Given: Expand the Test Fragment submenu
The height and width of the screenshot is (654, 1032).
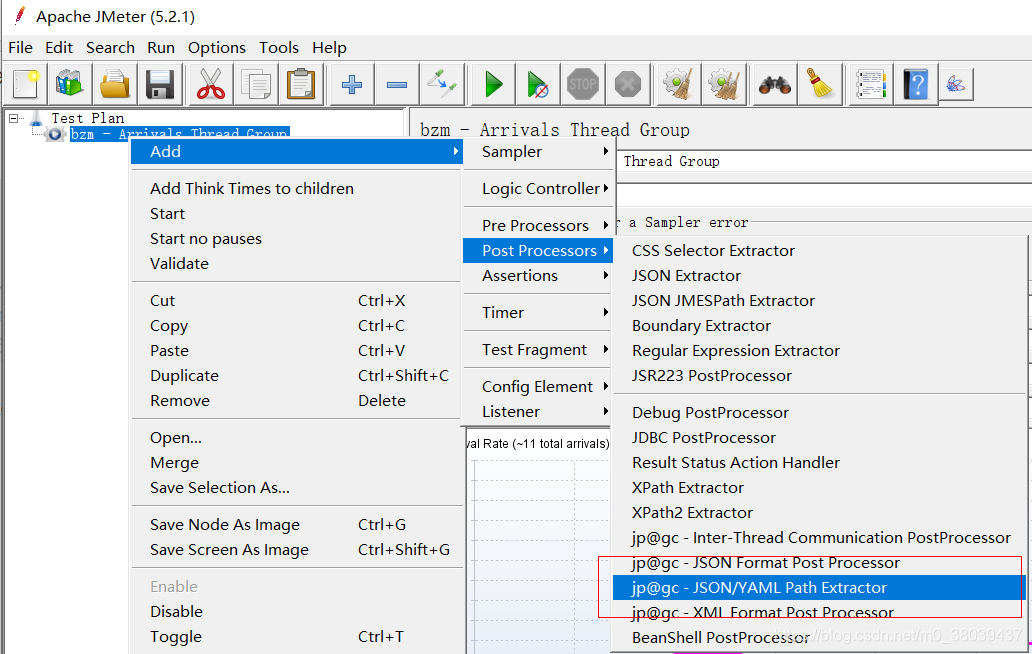Looking at the screenshot, I should pyautogui.click(x=538, y=349).
